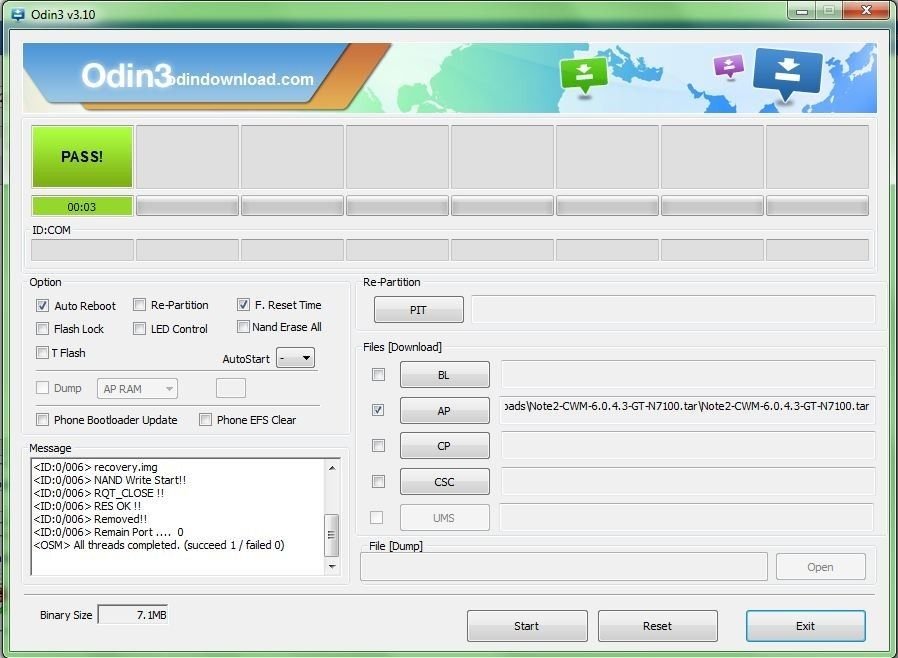Click 'Removed!!' log line
The height and width of the screenshot is (658, 898).
[x=90, y=519]
